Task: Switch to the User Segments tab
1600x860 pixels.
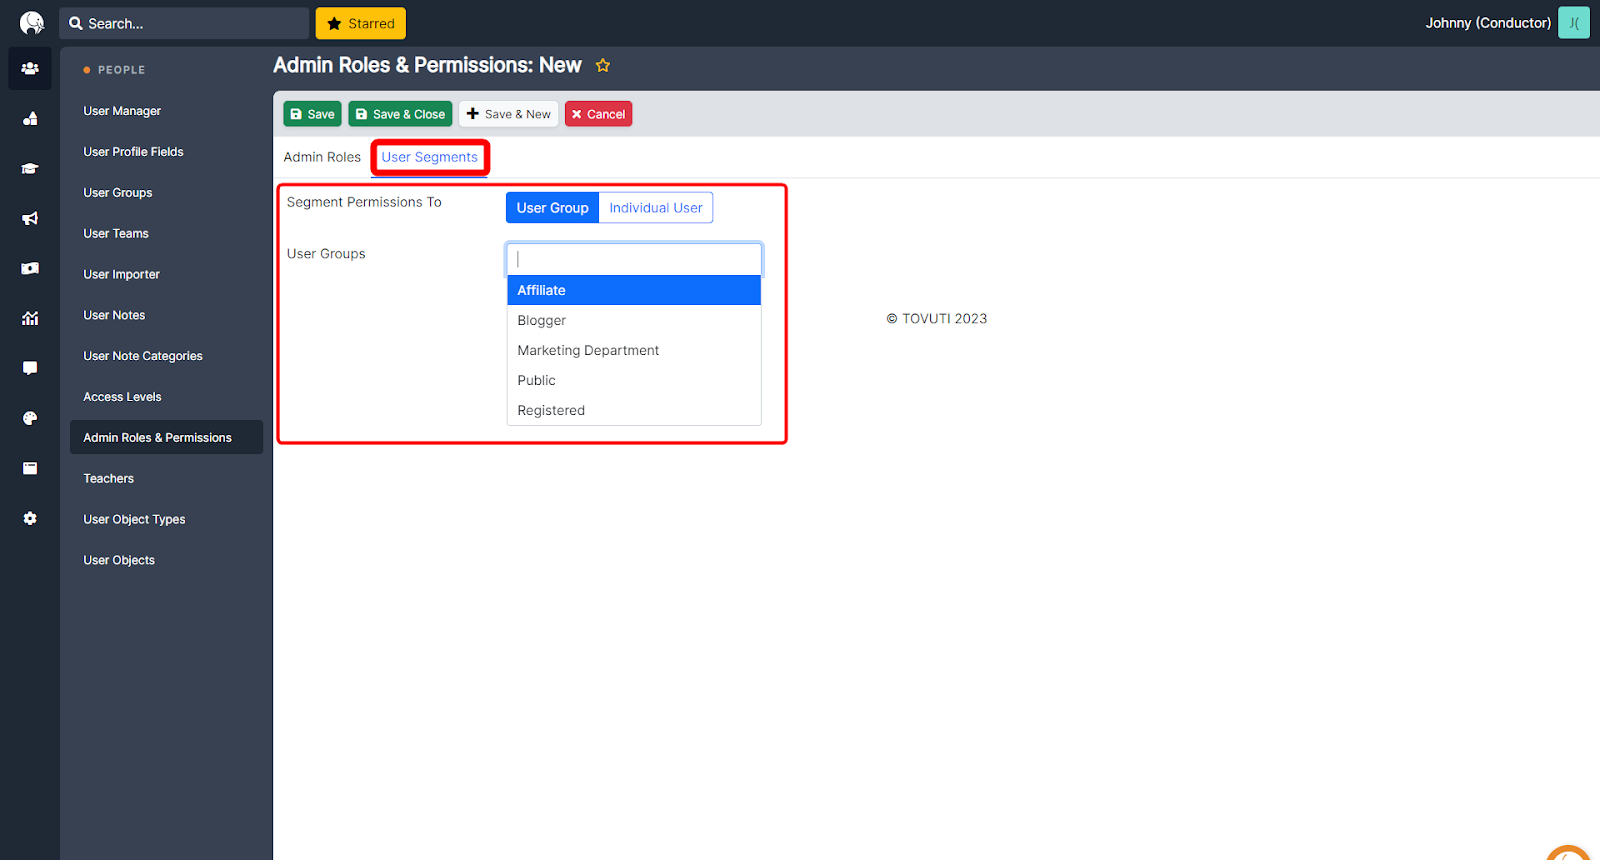Action: pyautogui.click(x=430, y=157)
